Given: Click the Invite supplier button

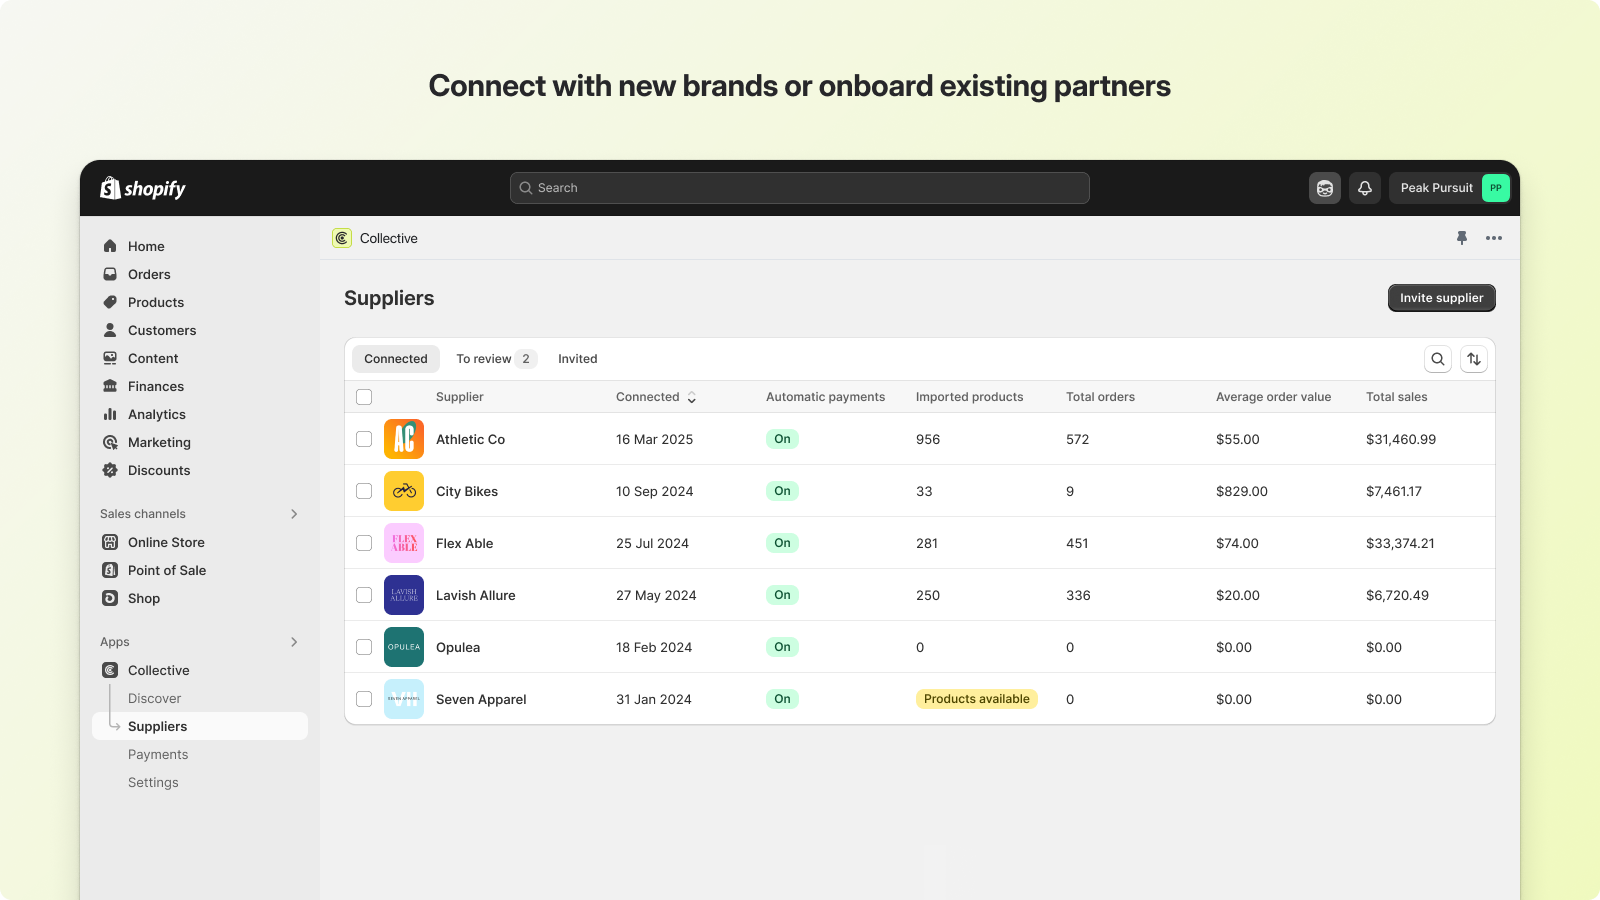Looking at the screenshot, I should point(1442,298).
